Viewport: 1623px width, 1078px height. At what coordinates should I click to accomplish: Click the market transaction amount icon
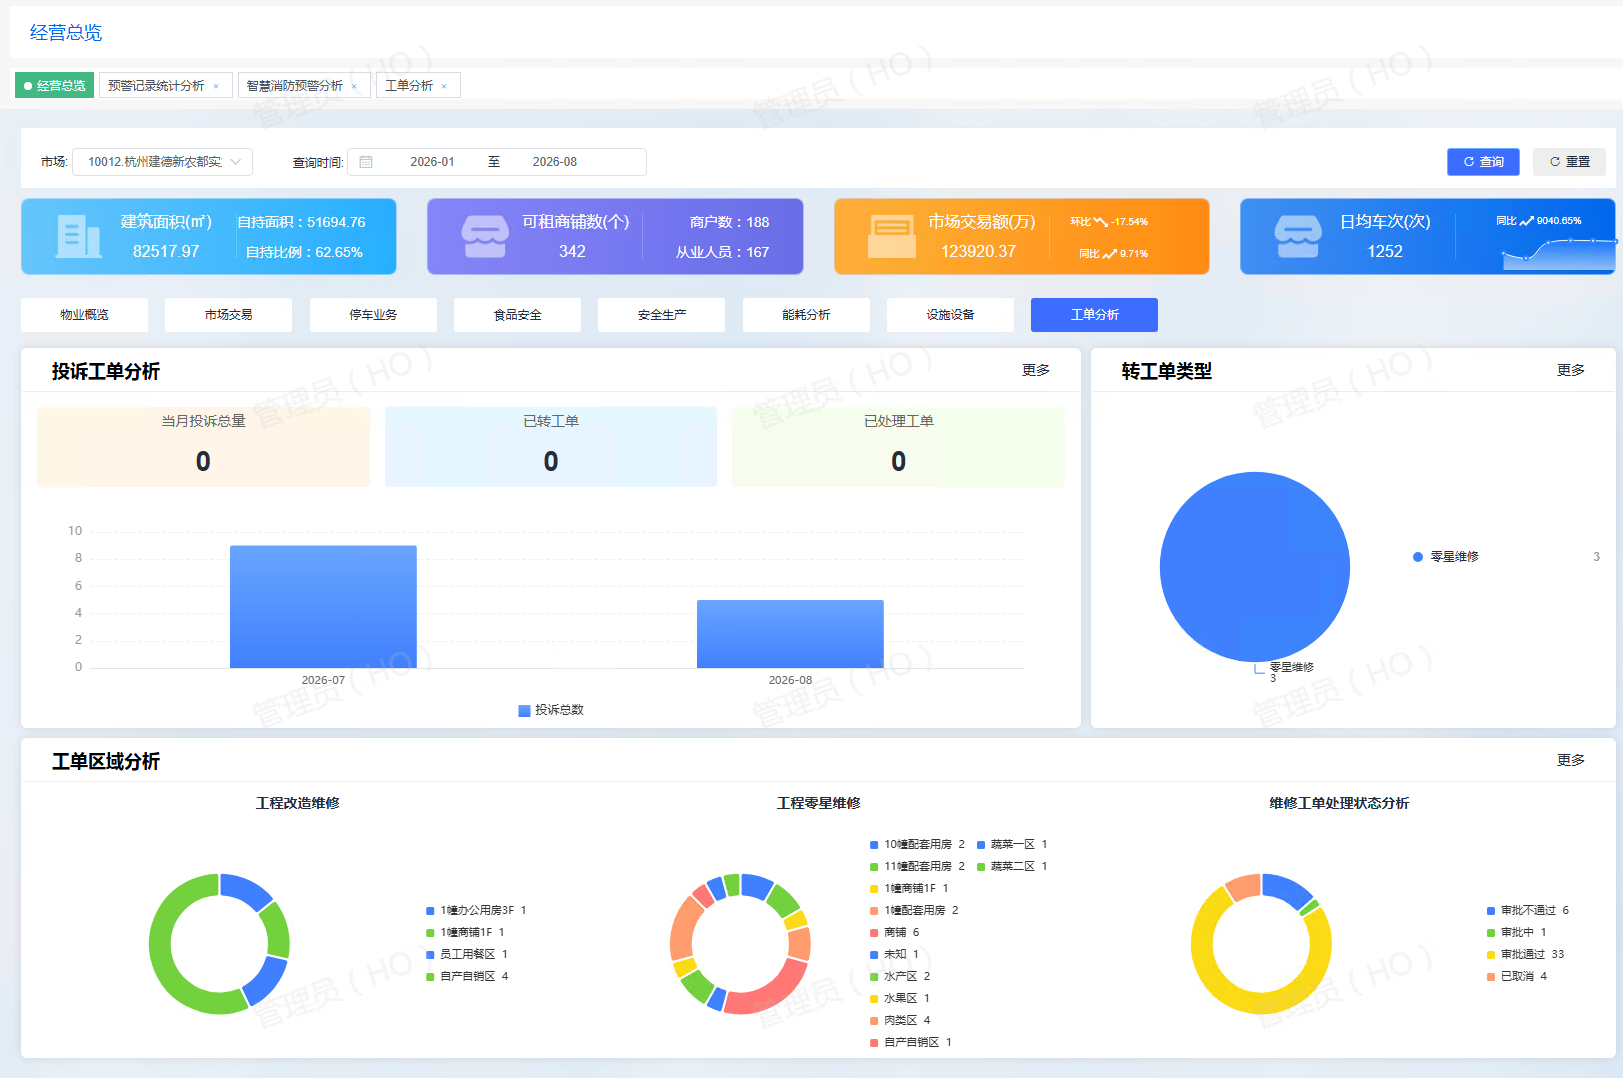coord(892,237)
